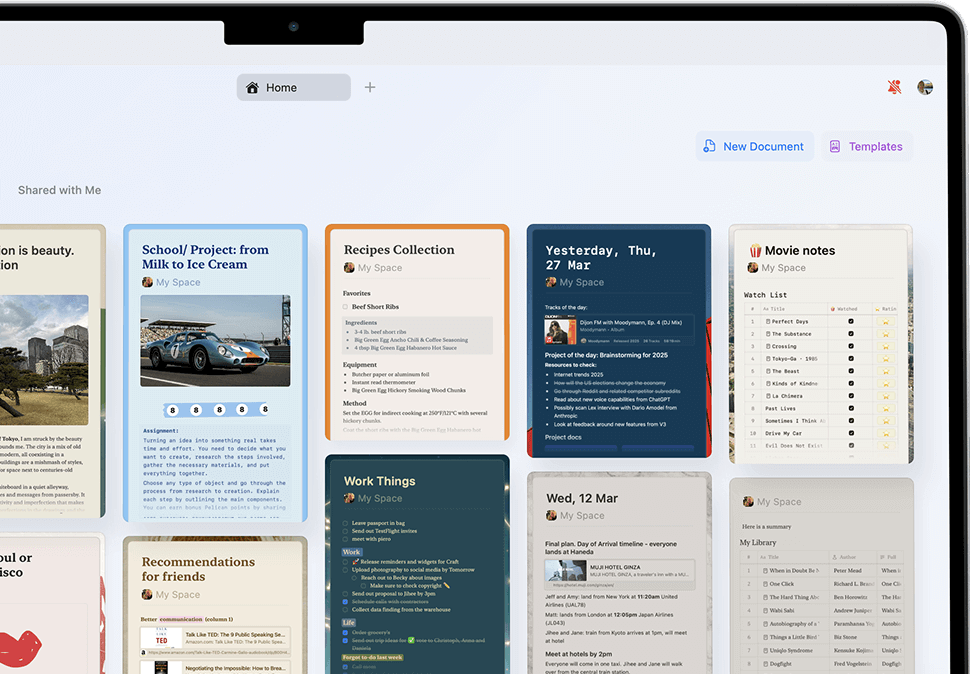This screenshot has height=674, width=970.
Task: Click the popcorn icon on Movie notes card
Action: click(x=754, y=250)
